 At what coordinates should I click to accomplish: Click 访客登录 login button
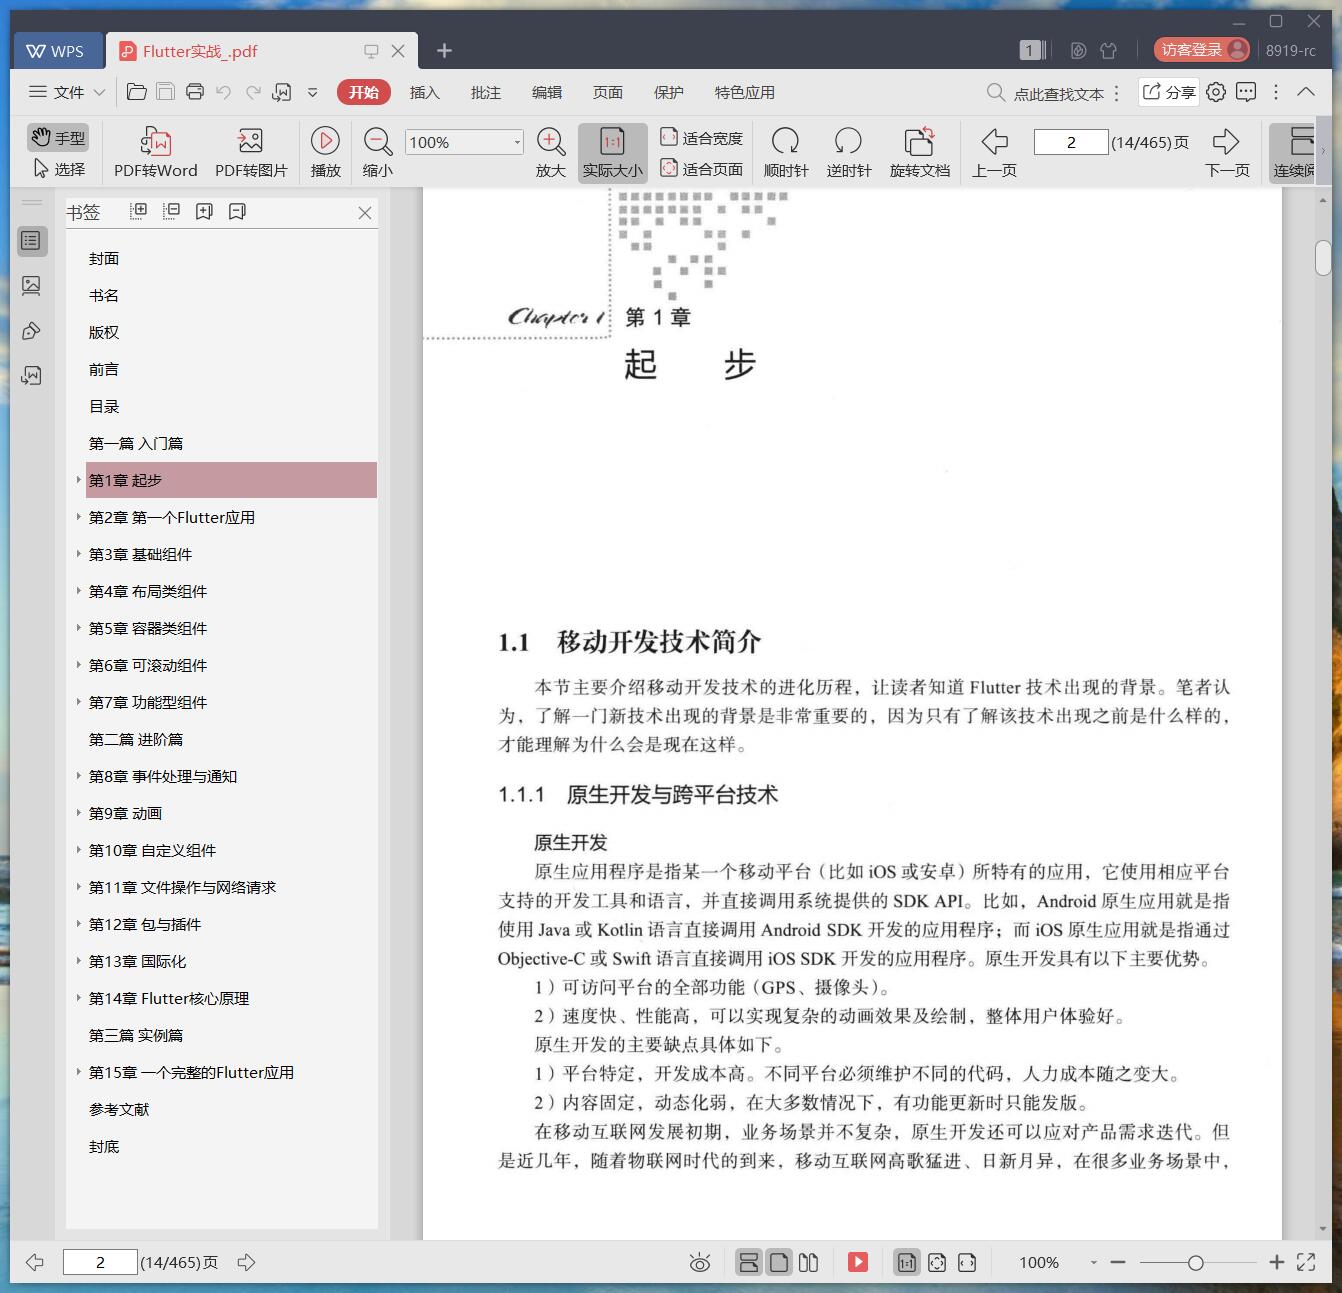coord(1201,50)
